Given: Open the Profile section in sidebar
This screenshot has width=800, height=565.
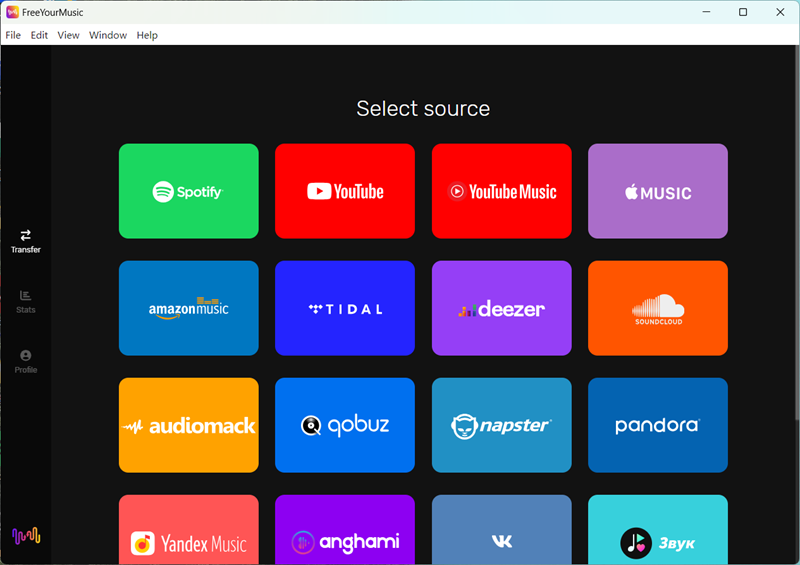Looking at the screenshot, I should point(26,362).
